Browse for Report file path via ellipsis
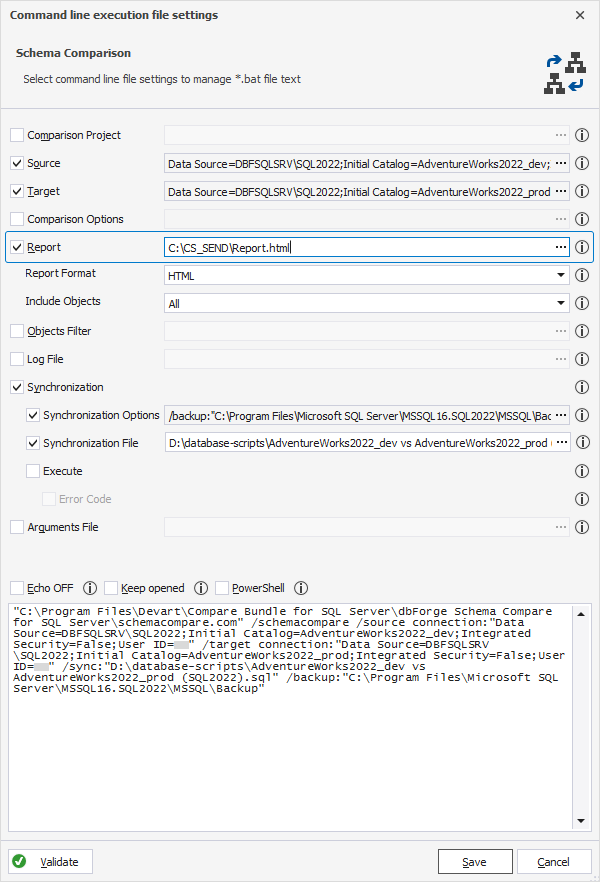The image size is (600, 882). tap(561, 247)
